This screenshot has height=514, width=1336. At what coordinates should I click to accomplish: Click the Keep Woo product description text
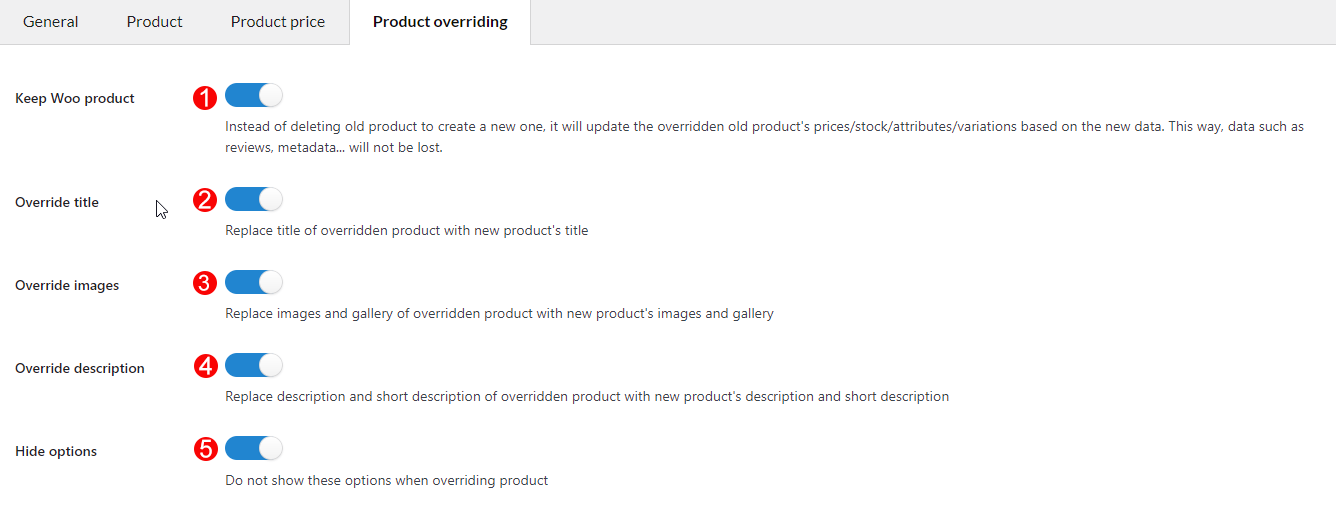765,137
